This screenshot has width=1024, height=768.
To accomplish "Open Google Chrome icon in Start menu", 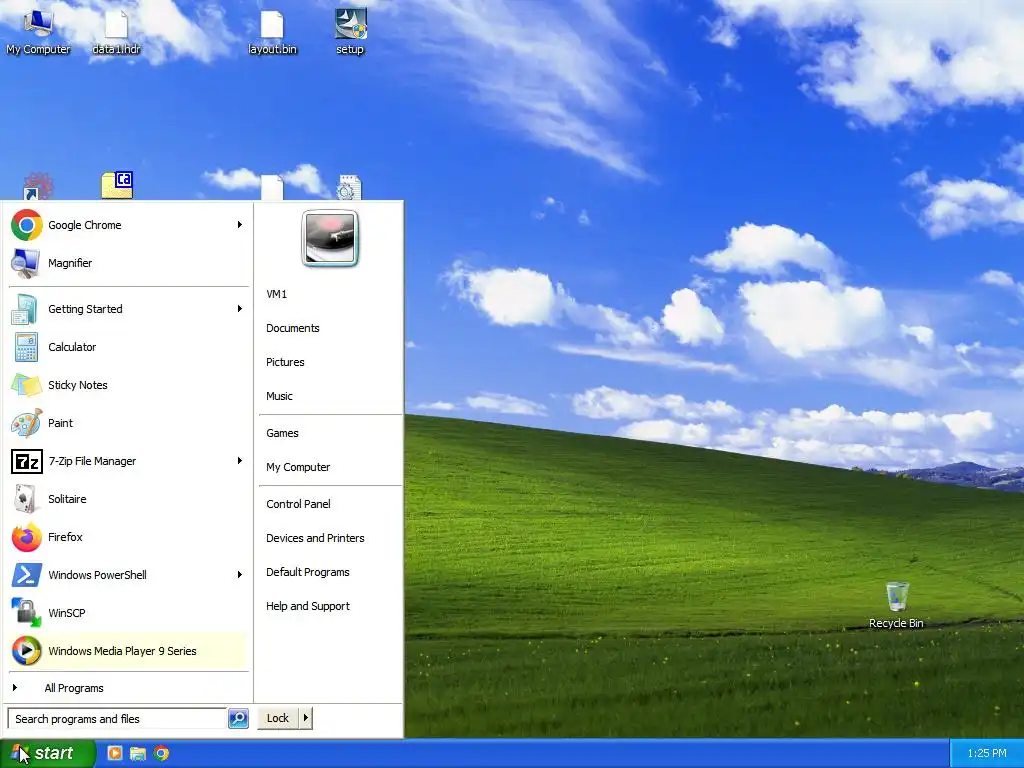I will pyautogui.click(x=27, y=225).
